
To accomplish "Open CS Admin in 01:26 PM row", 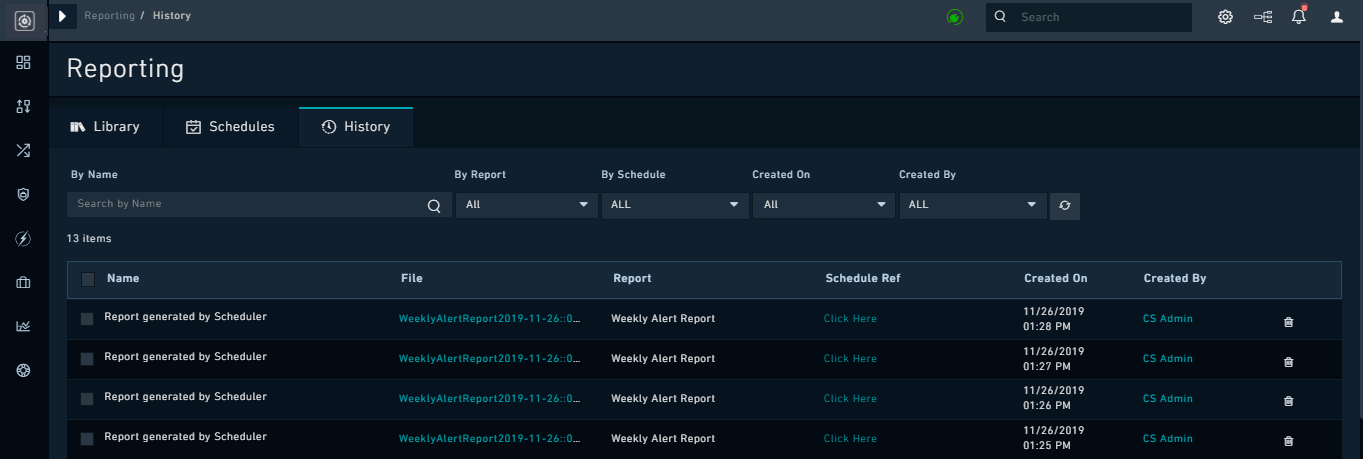I will pyautogui.click(x=1168, y=398).
